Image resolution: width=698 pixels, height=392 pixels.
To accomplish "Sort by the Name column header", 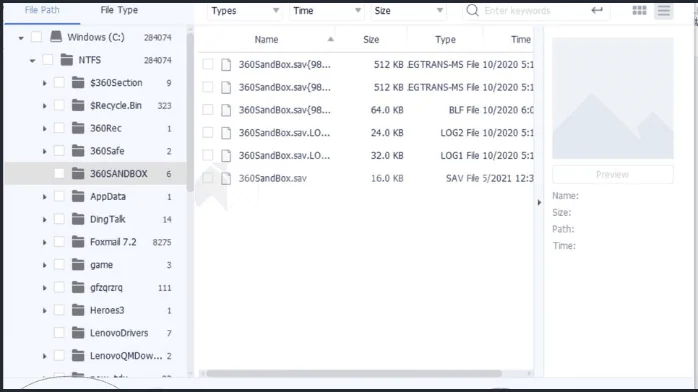I will (x=266, y=40).
